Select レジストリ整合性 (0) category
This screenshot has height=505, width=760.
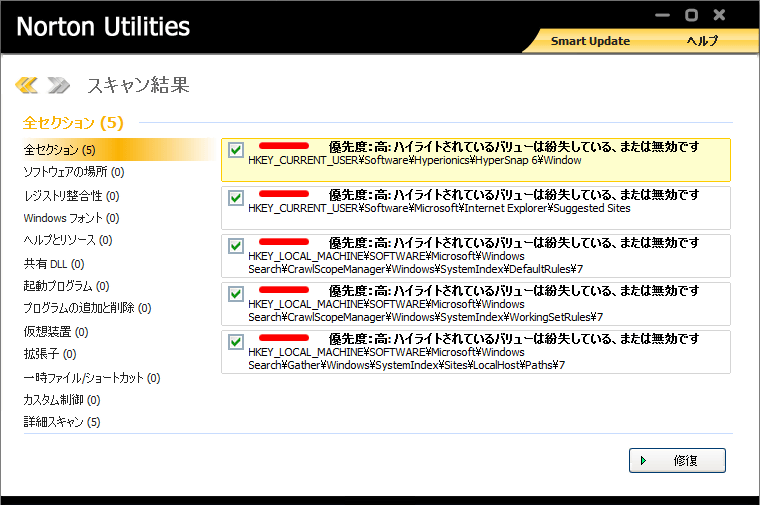tap(71, 196)
